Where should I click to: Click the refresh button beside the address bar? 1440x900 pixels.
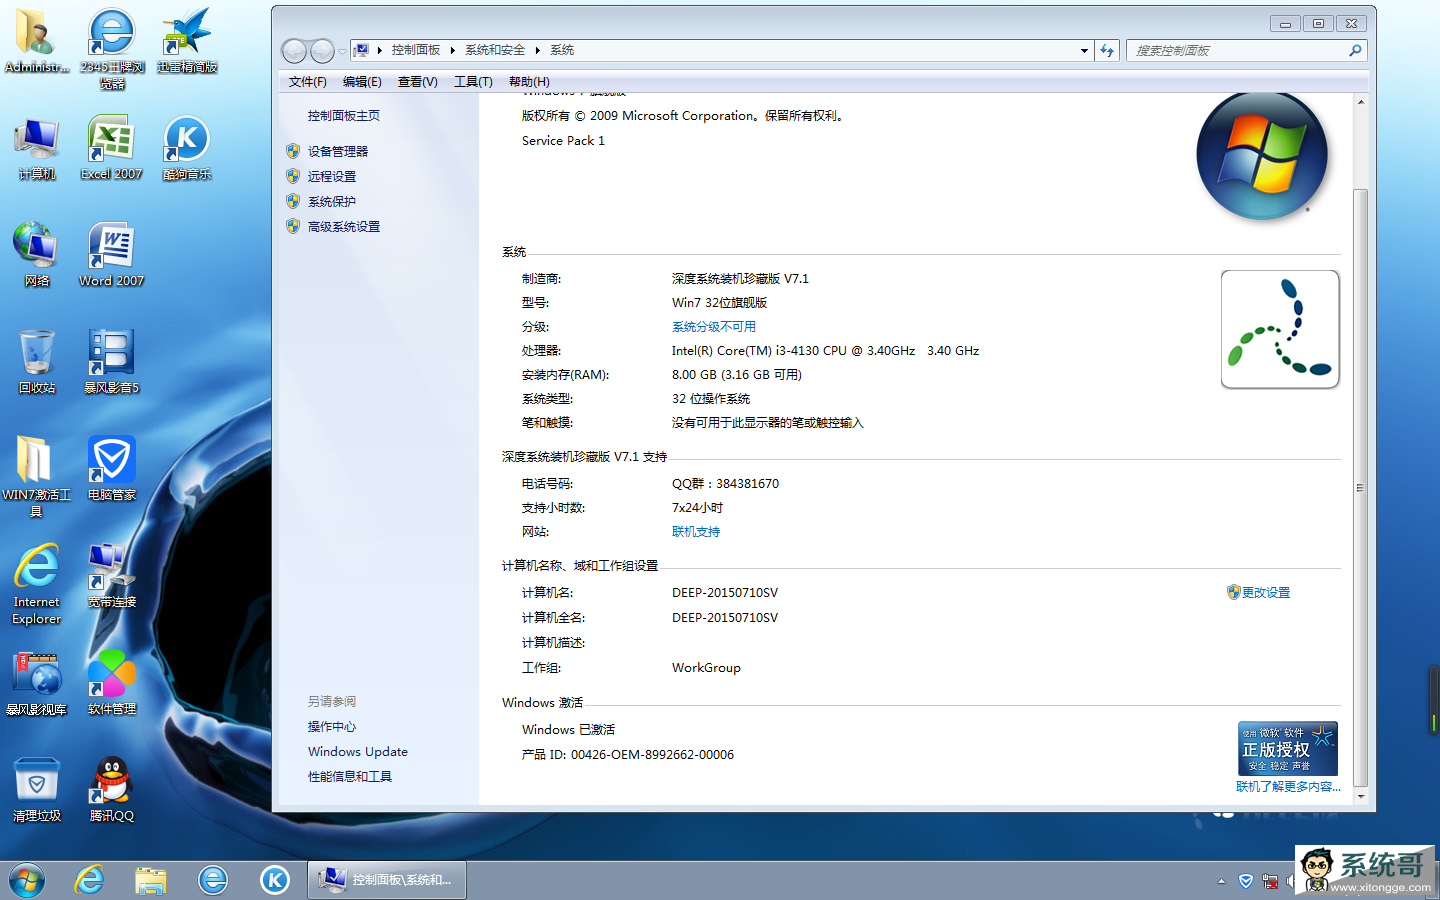tap(1107, 50)
